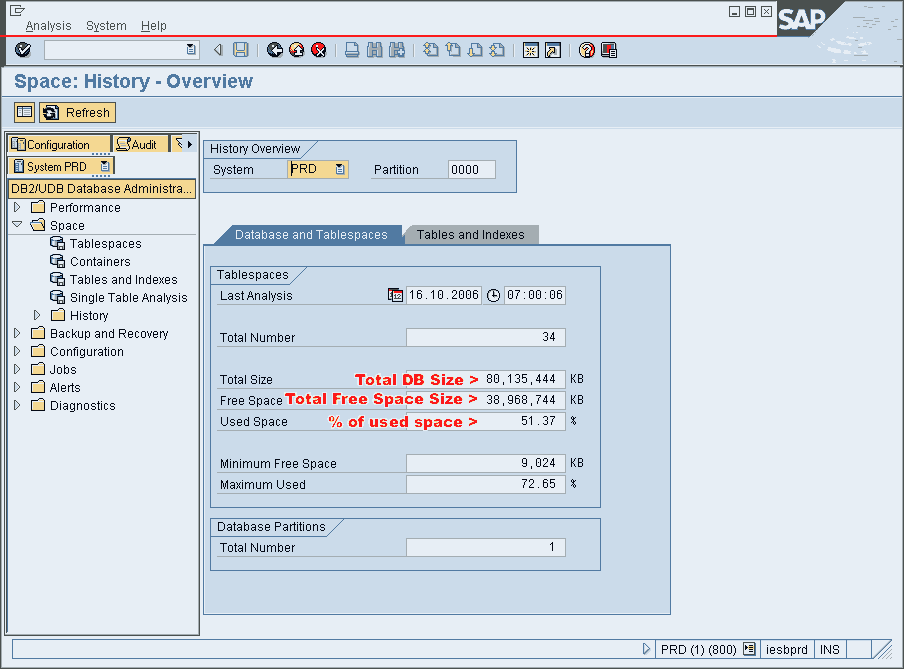Expand the Configuration folder in the tree
This screenshot has width=904, height=669.
[17, 351]
